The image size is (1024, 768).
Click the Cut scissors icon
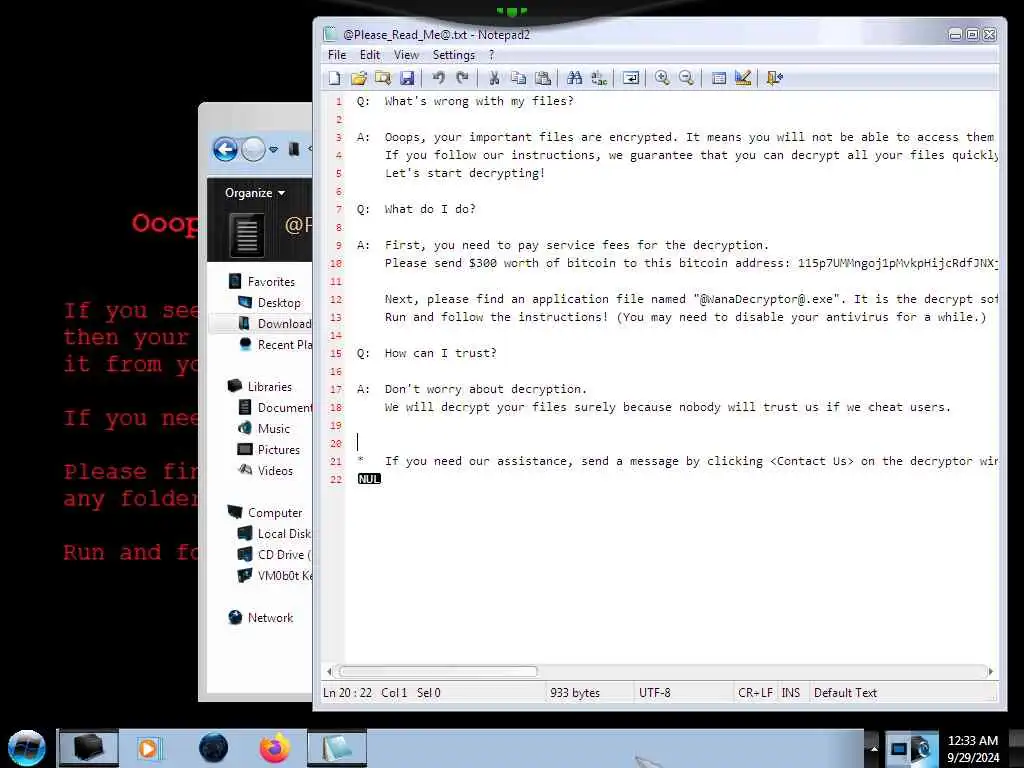(494, 78)
